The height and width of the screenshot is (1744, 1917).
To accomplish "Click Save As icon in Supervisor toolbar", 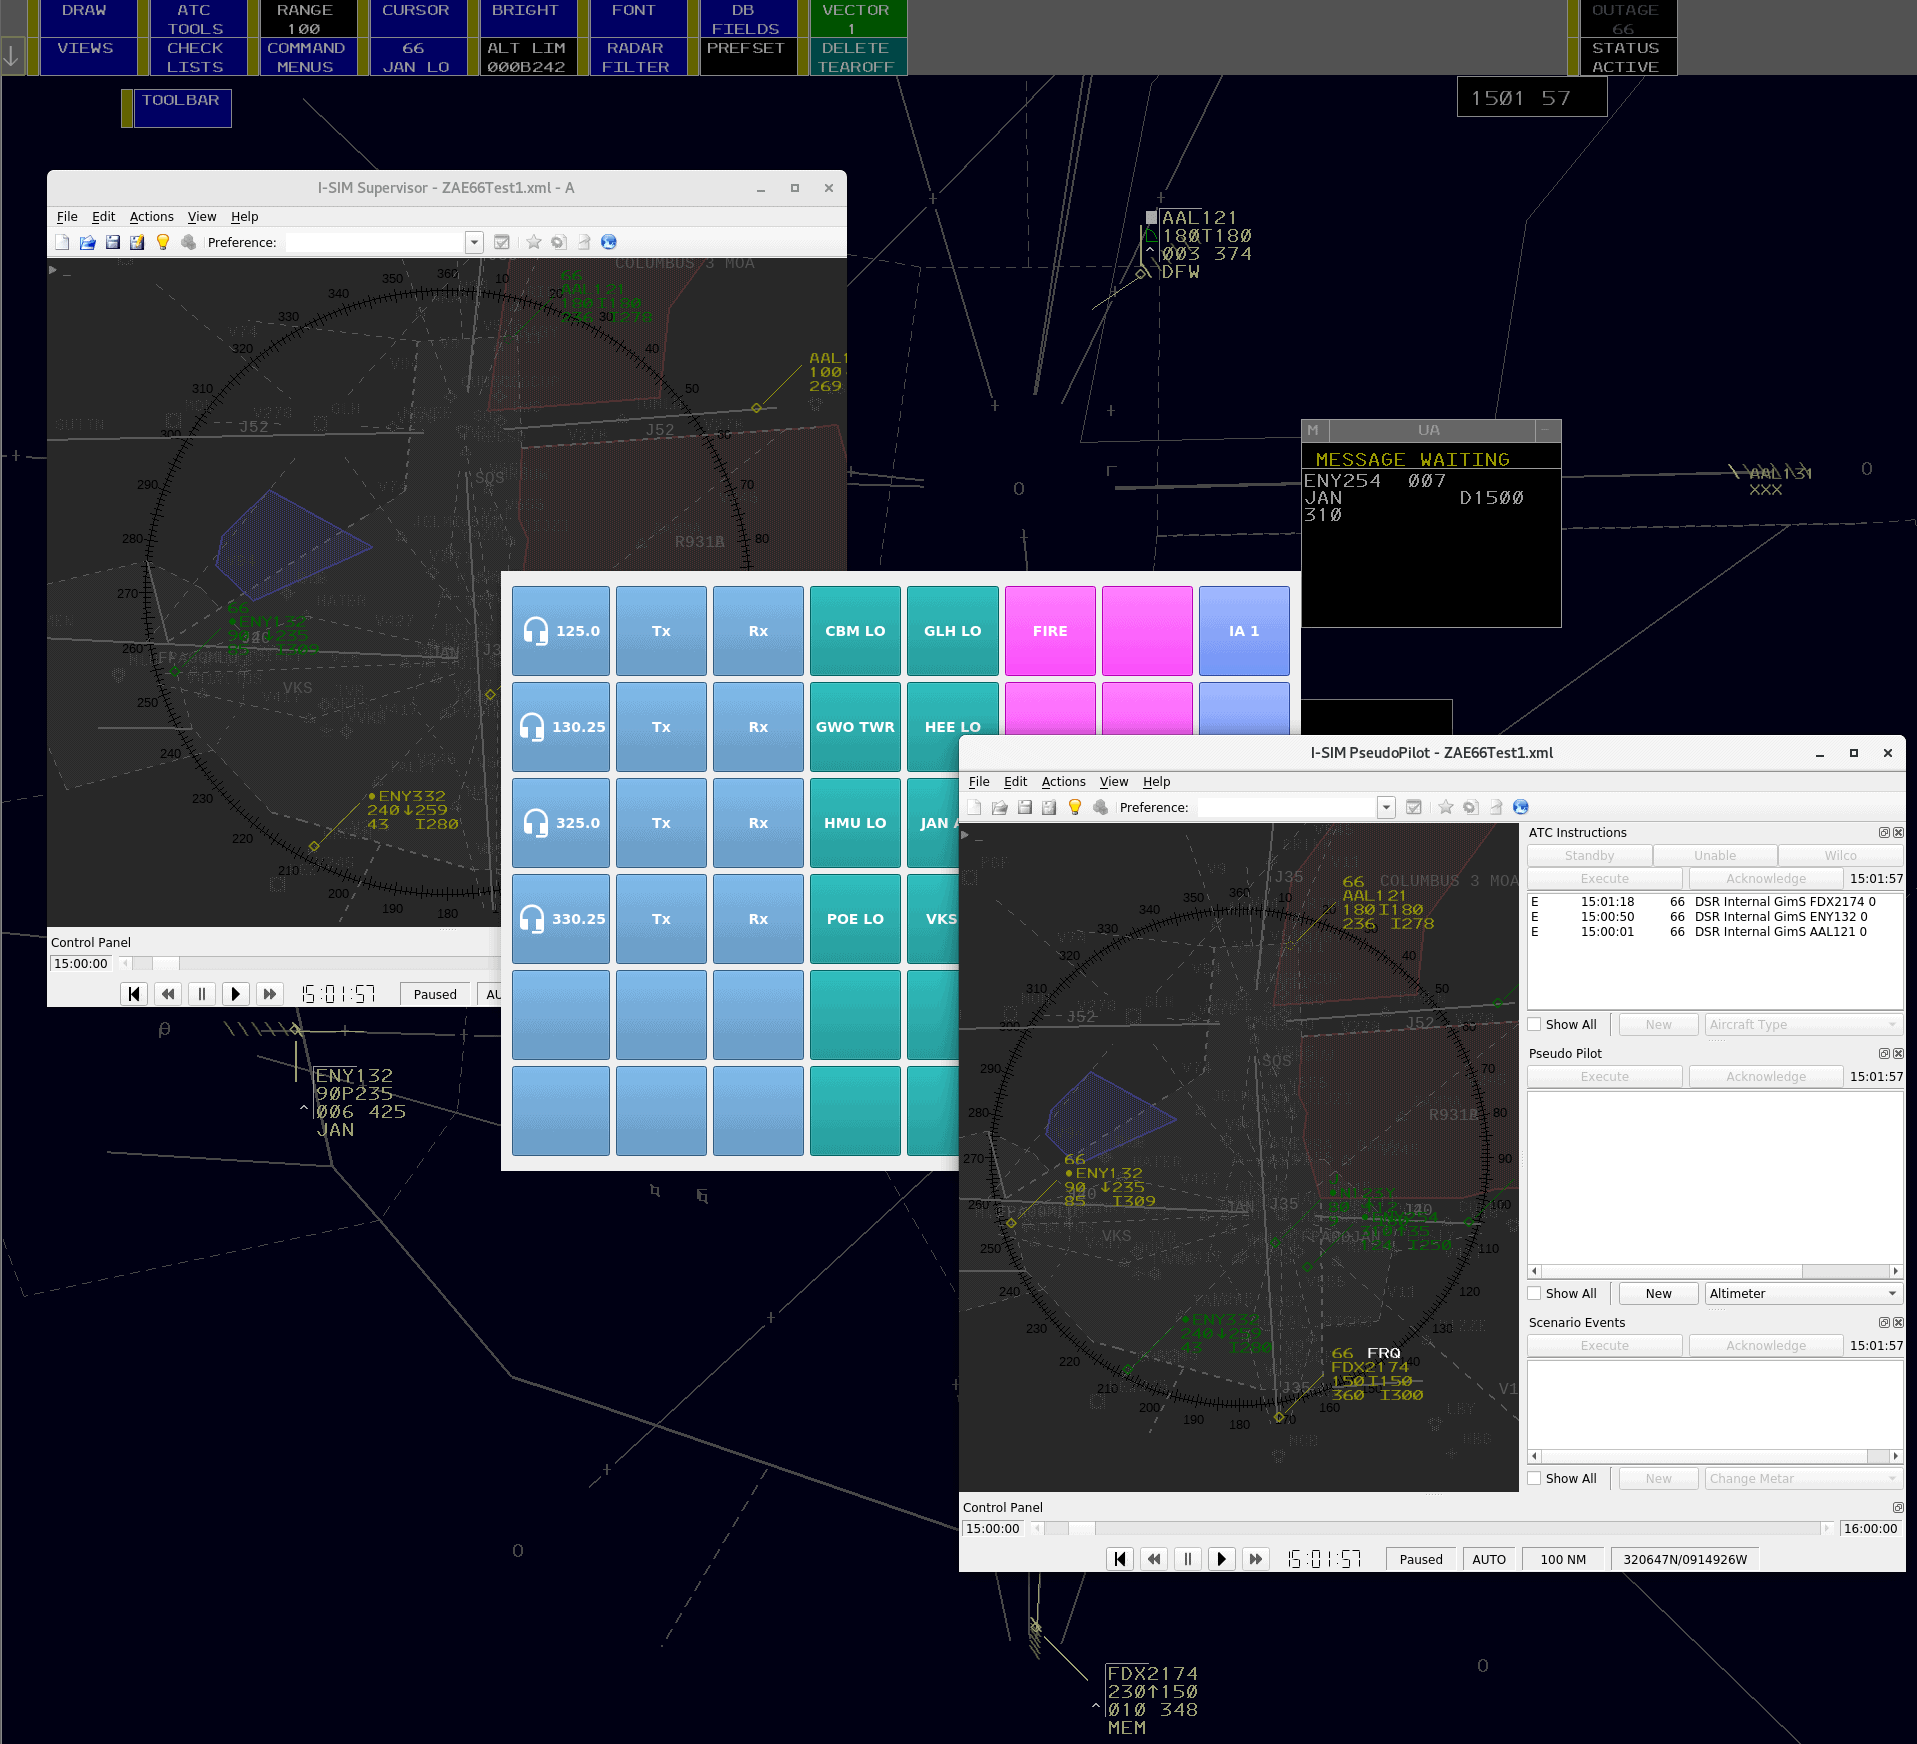I will (x=137, y=242).
